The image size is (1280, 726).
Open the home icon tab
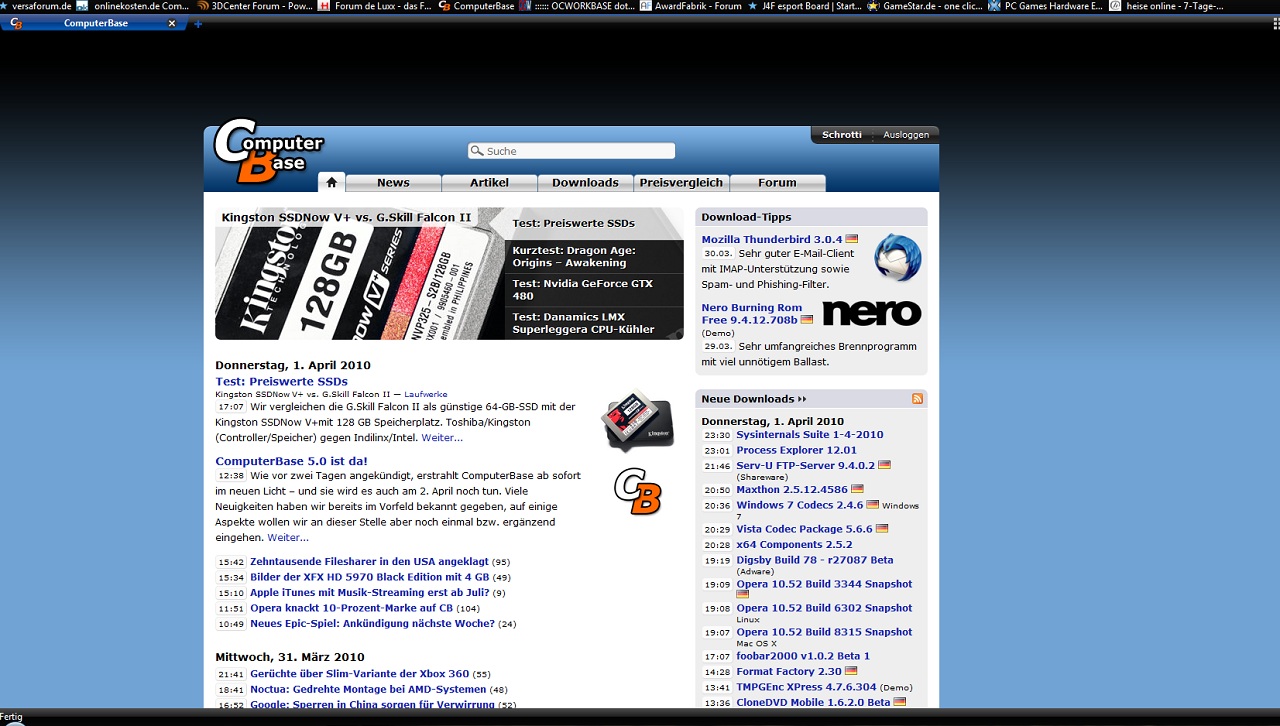pyautogui.click(x=332, y=182)
